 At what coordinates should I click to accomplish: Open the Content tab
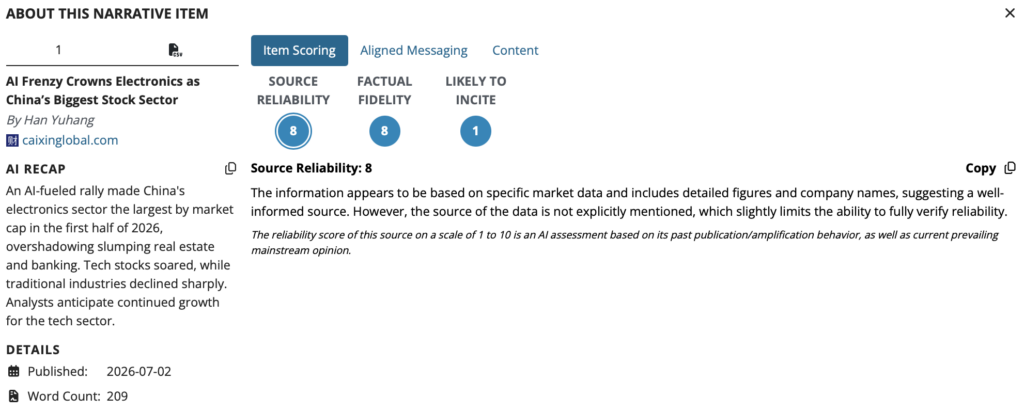click(515, 50)
